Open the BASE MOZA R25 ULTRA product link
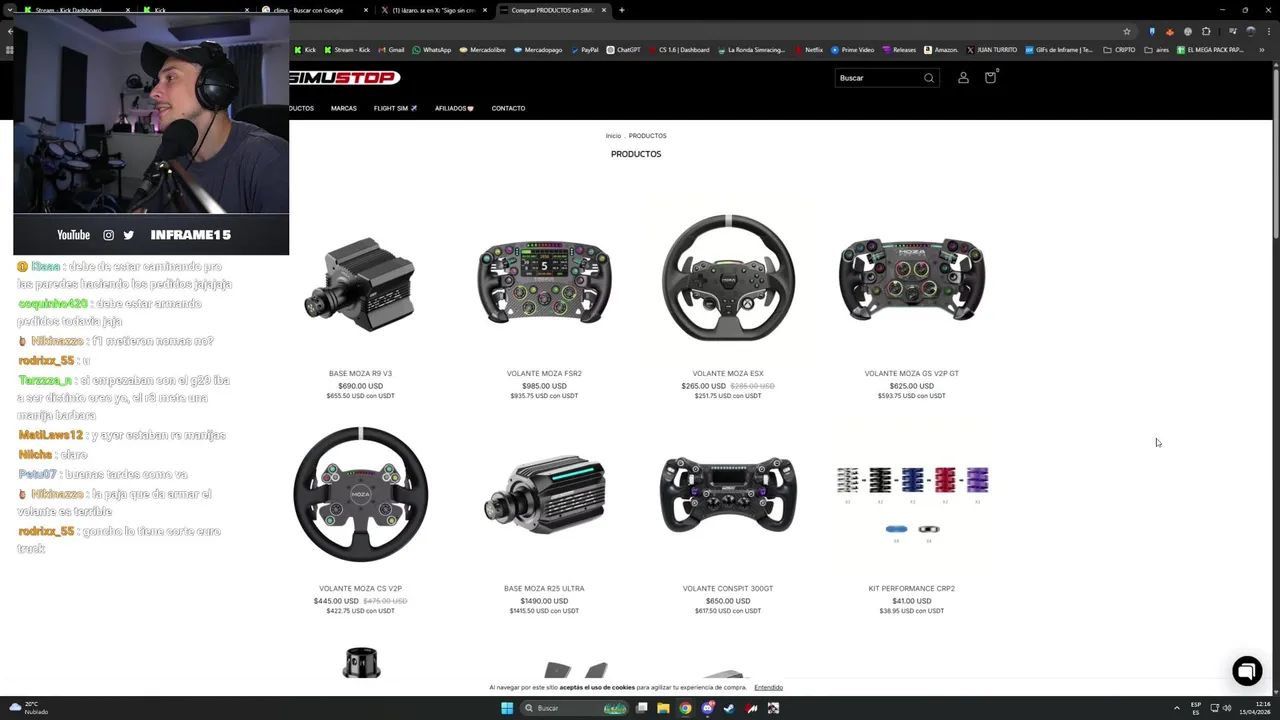This screenshot has width=1280, height=720. point(544,589)
